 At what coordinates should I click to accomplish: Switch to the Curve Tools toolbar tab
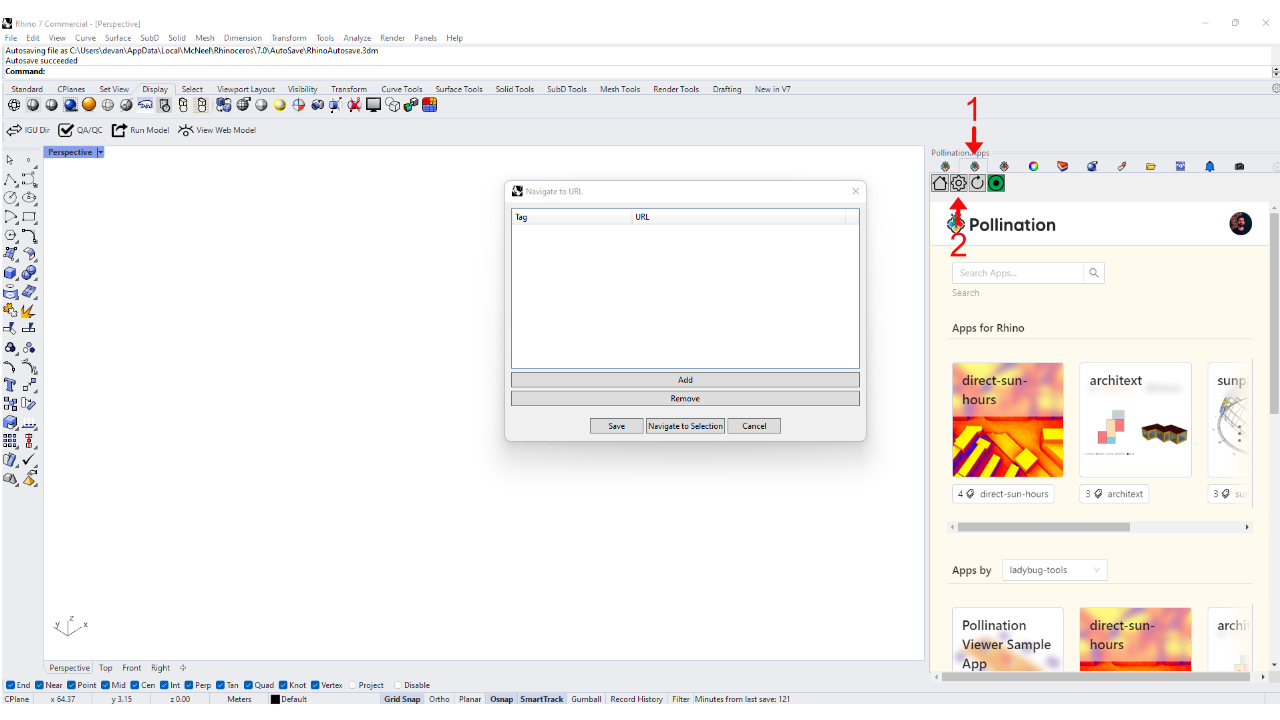(401, 89)
